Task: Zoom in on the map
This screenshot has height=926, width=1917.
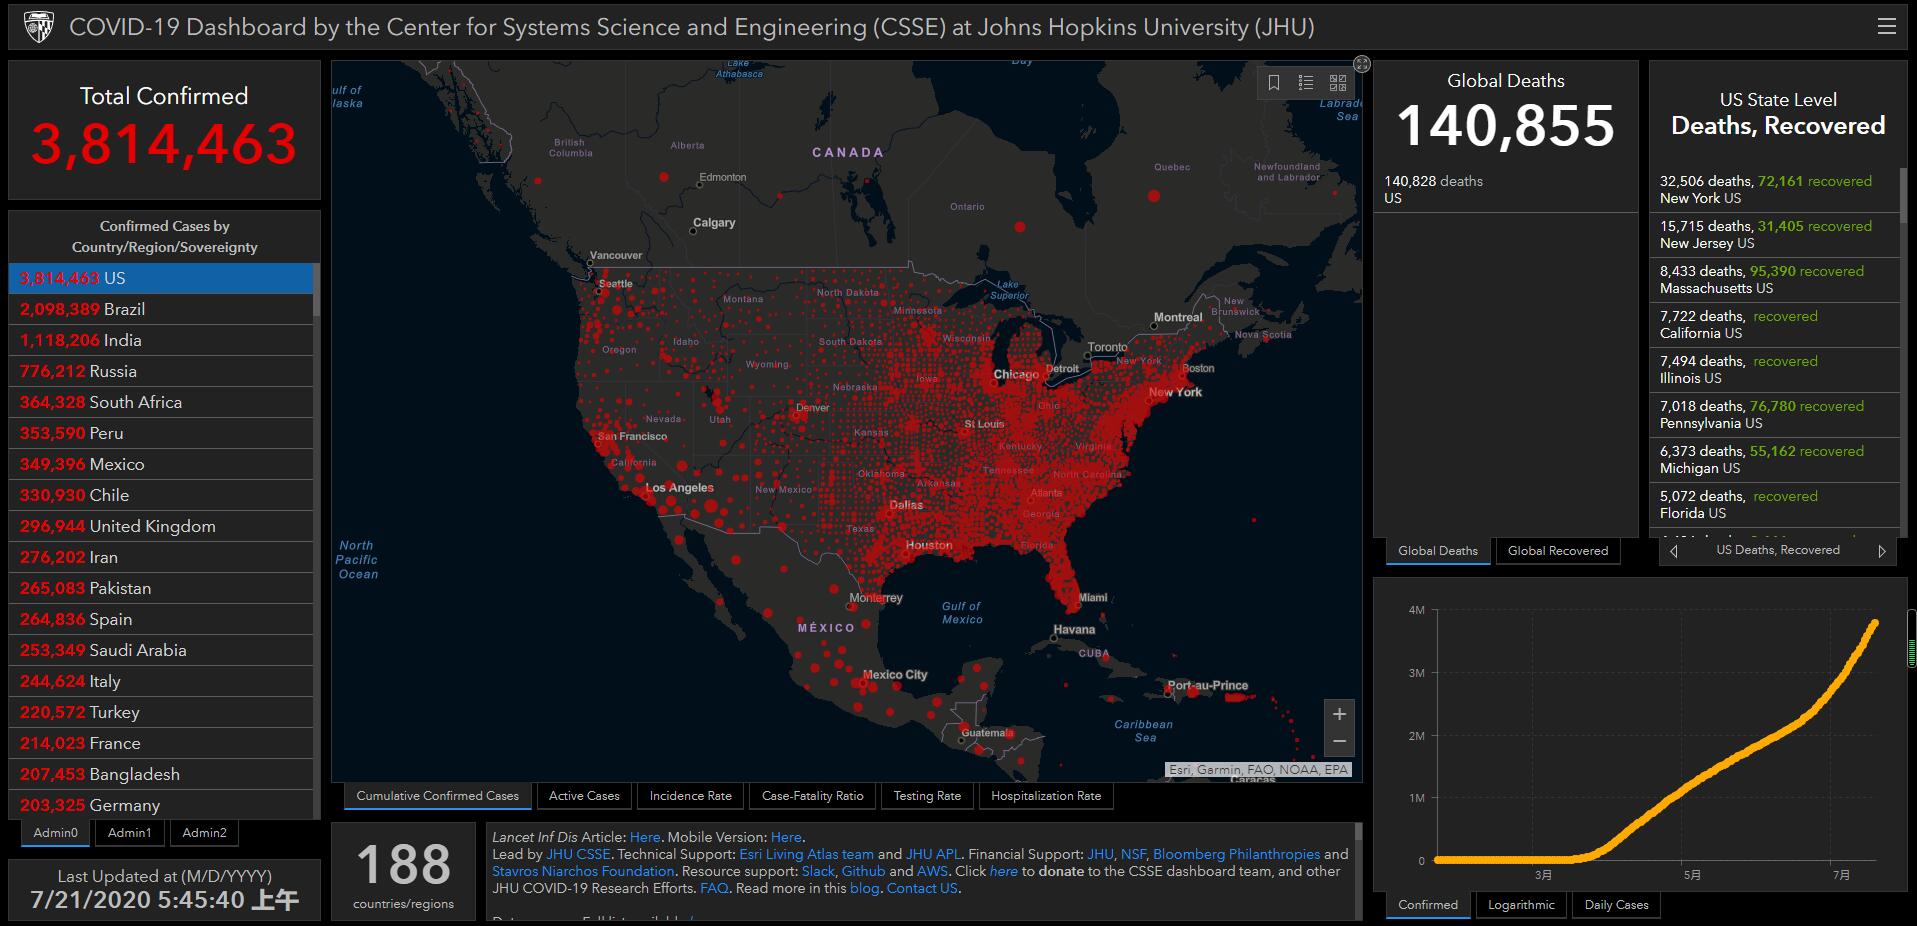Action: (1339, 714)
